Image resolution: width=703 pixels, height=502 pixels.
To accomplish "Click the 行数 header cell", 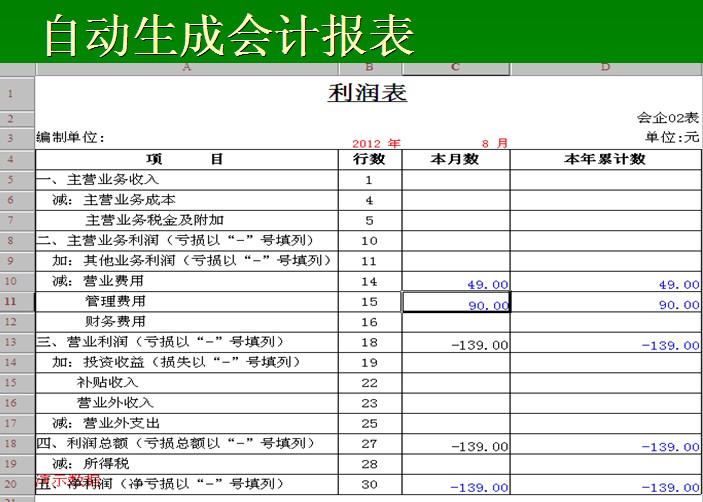I will (370, 160).
